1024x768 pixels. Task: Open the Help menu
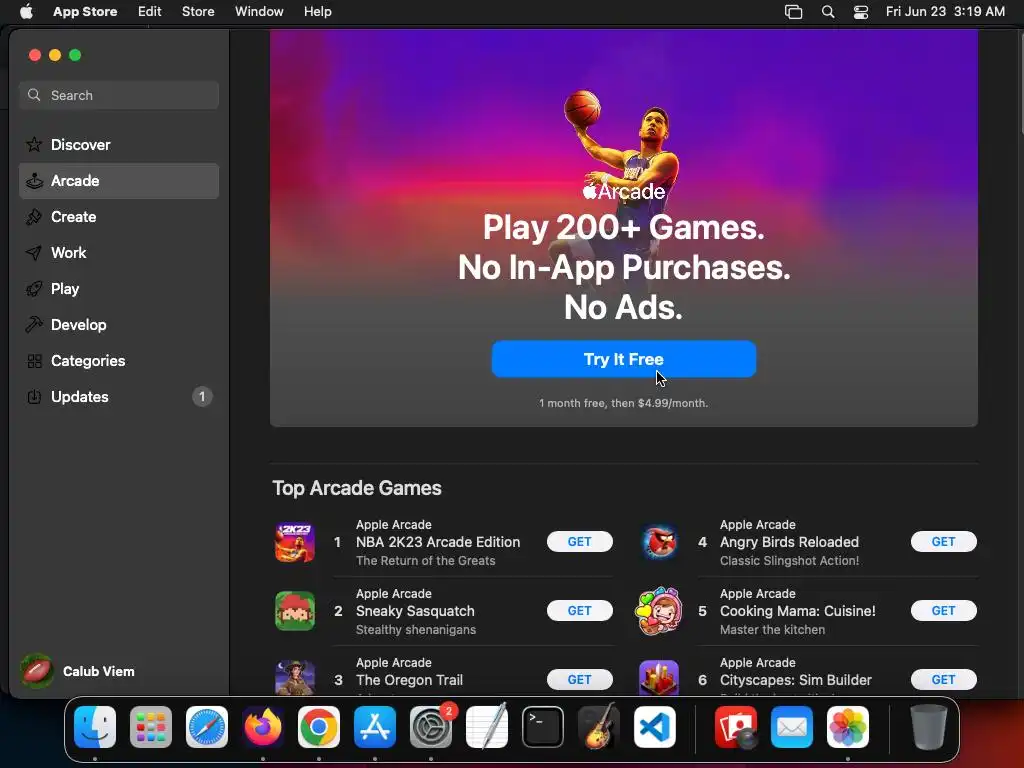(317, 12)
